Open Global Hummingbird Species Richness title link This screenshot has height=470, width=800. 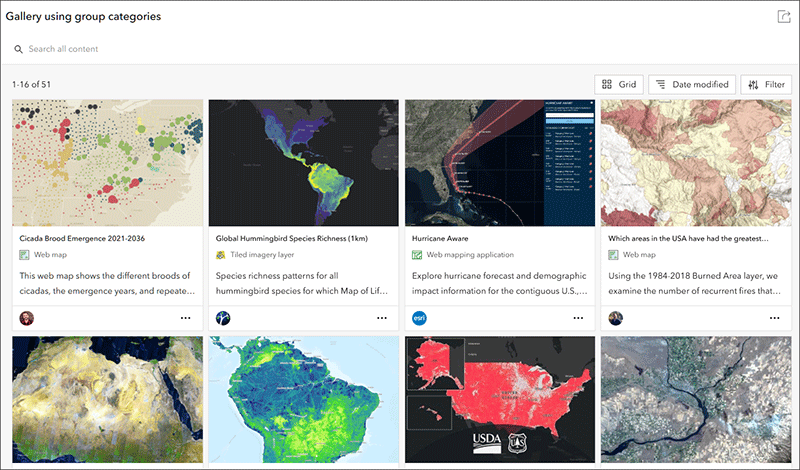point(291,238)
